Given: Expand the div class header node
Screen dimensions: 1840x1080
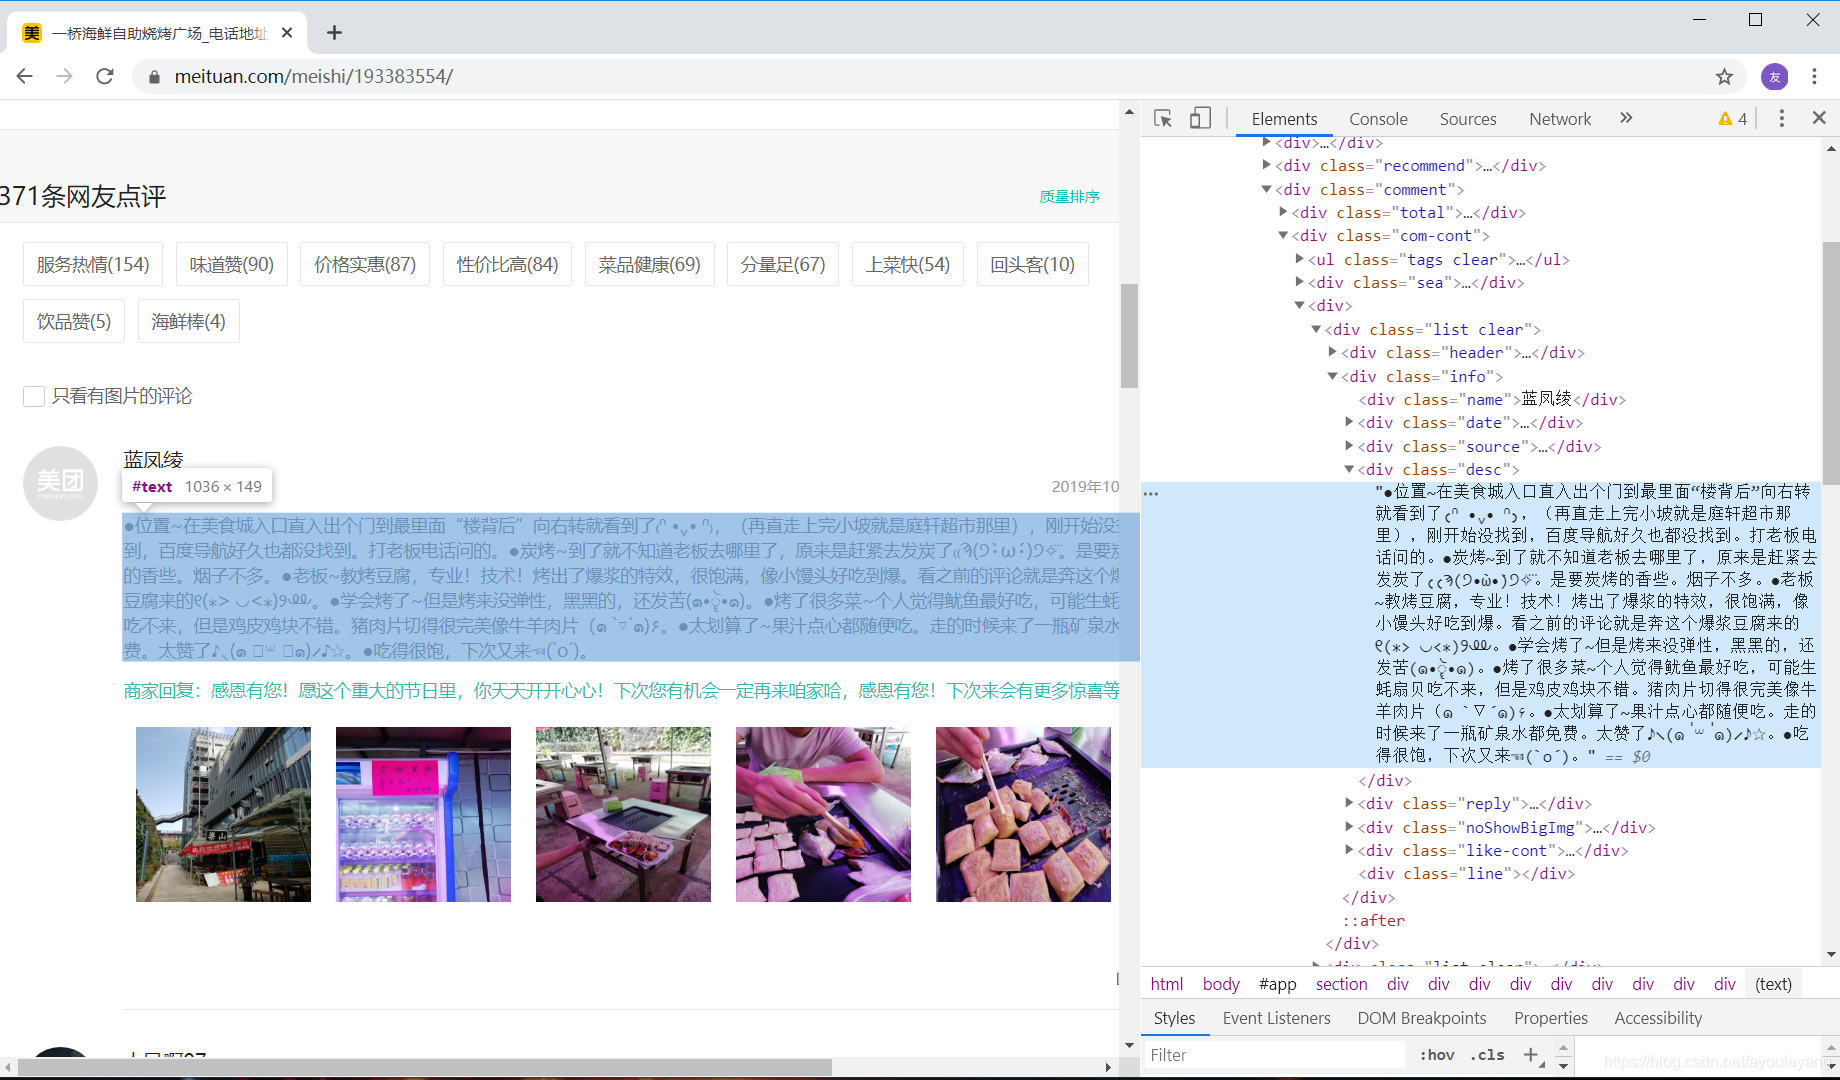Looking at the screenshot, I should pyautogui.click(x=1332, y=352).
